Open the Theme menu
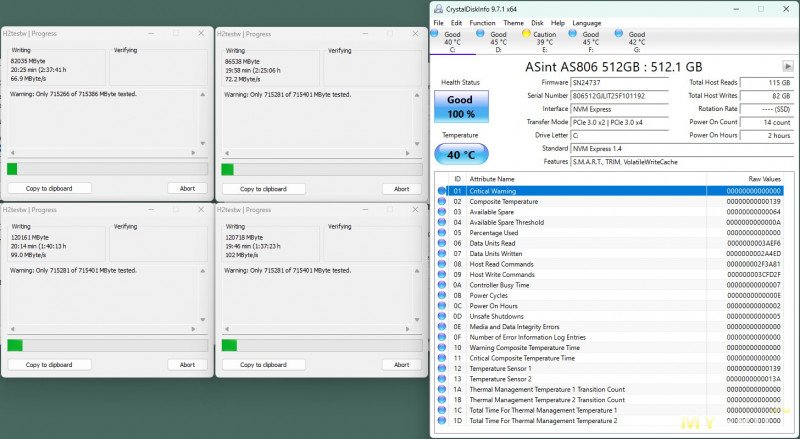The image size is (800, 439). (513, 23)
